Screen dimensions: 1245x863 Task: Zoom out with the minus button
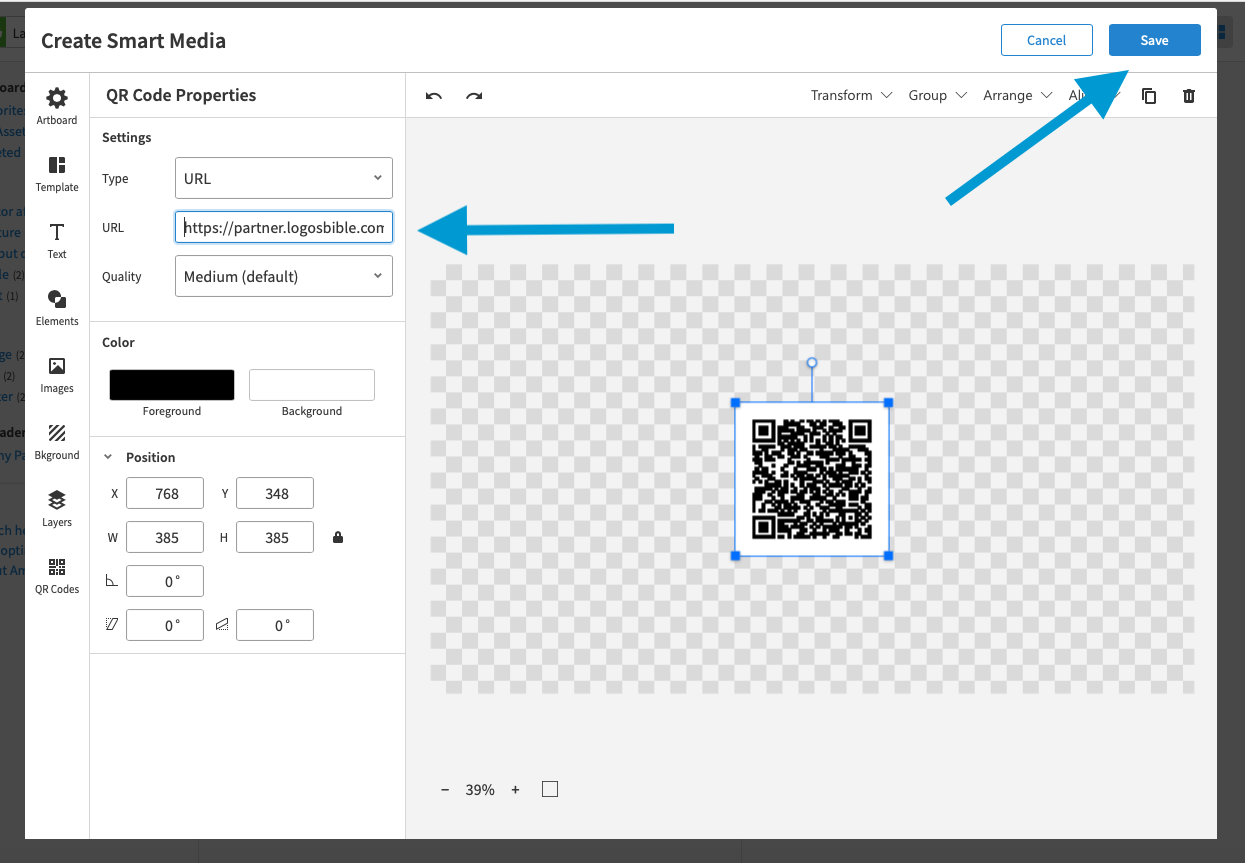pyautogui.click(x=445, y=790)
